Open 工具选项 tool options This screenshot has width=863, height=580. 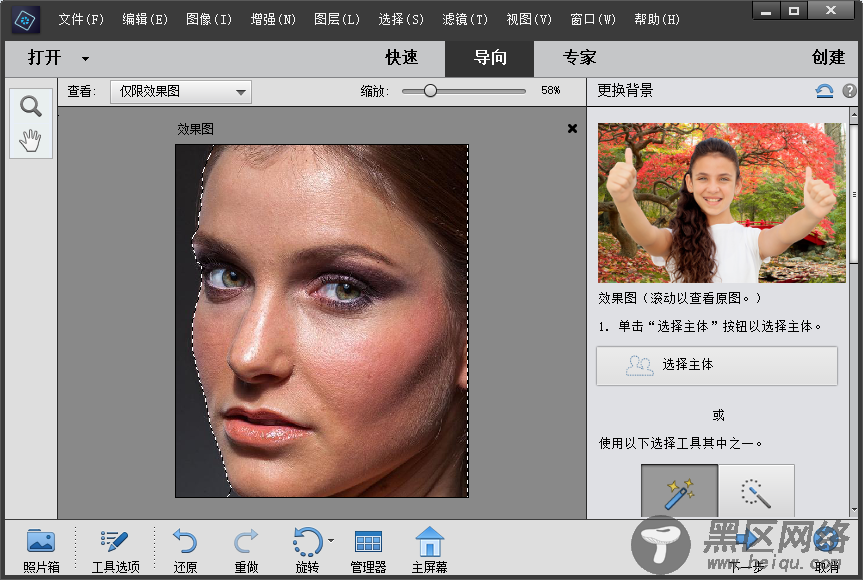pyautogui.click(x=116, y=550)
